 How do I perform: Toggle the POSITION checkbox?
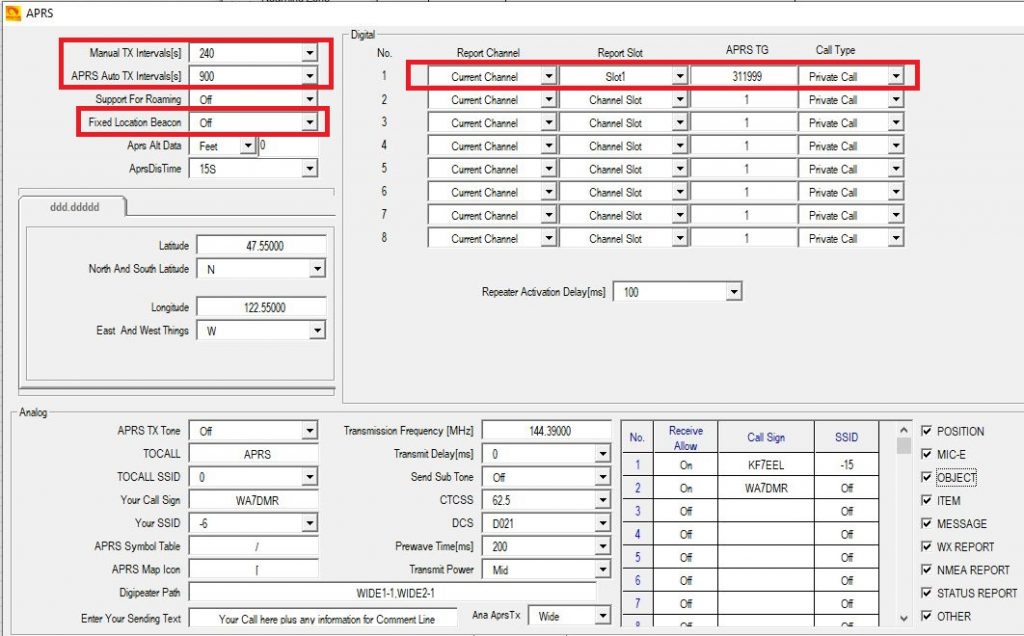(926, 431)
